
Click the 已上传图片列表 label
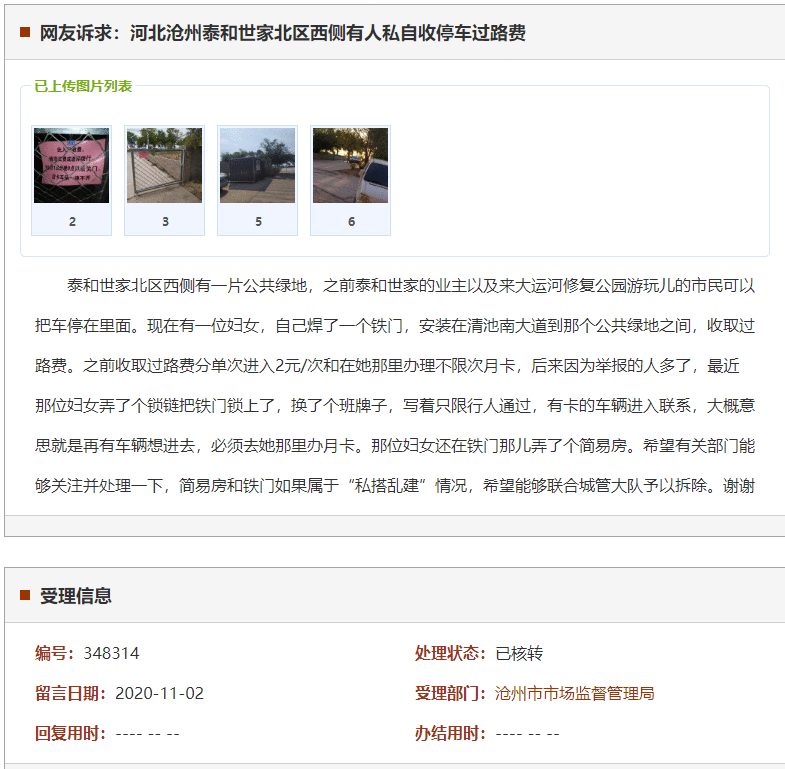pyautogui.click(x=83, y=86)
